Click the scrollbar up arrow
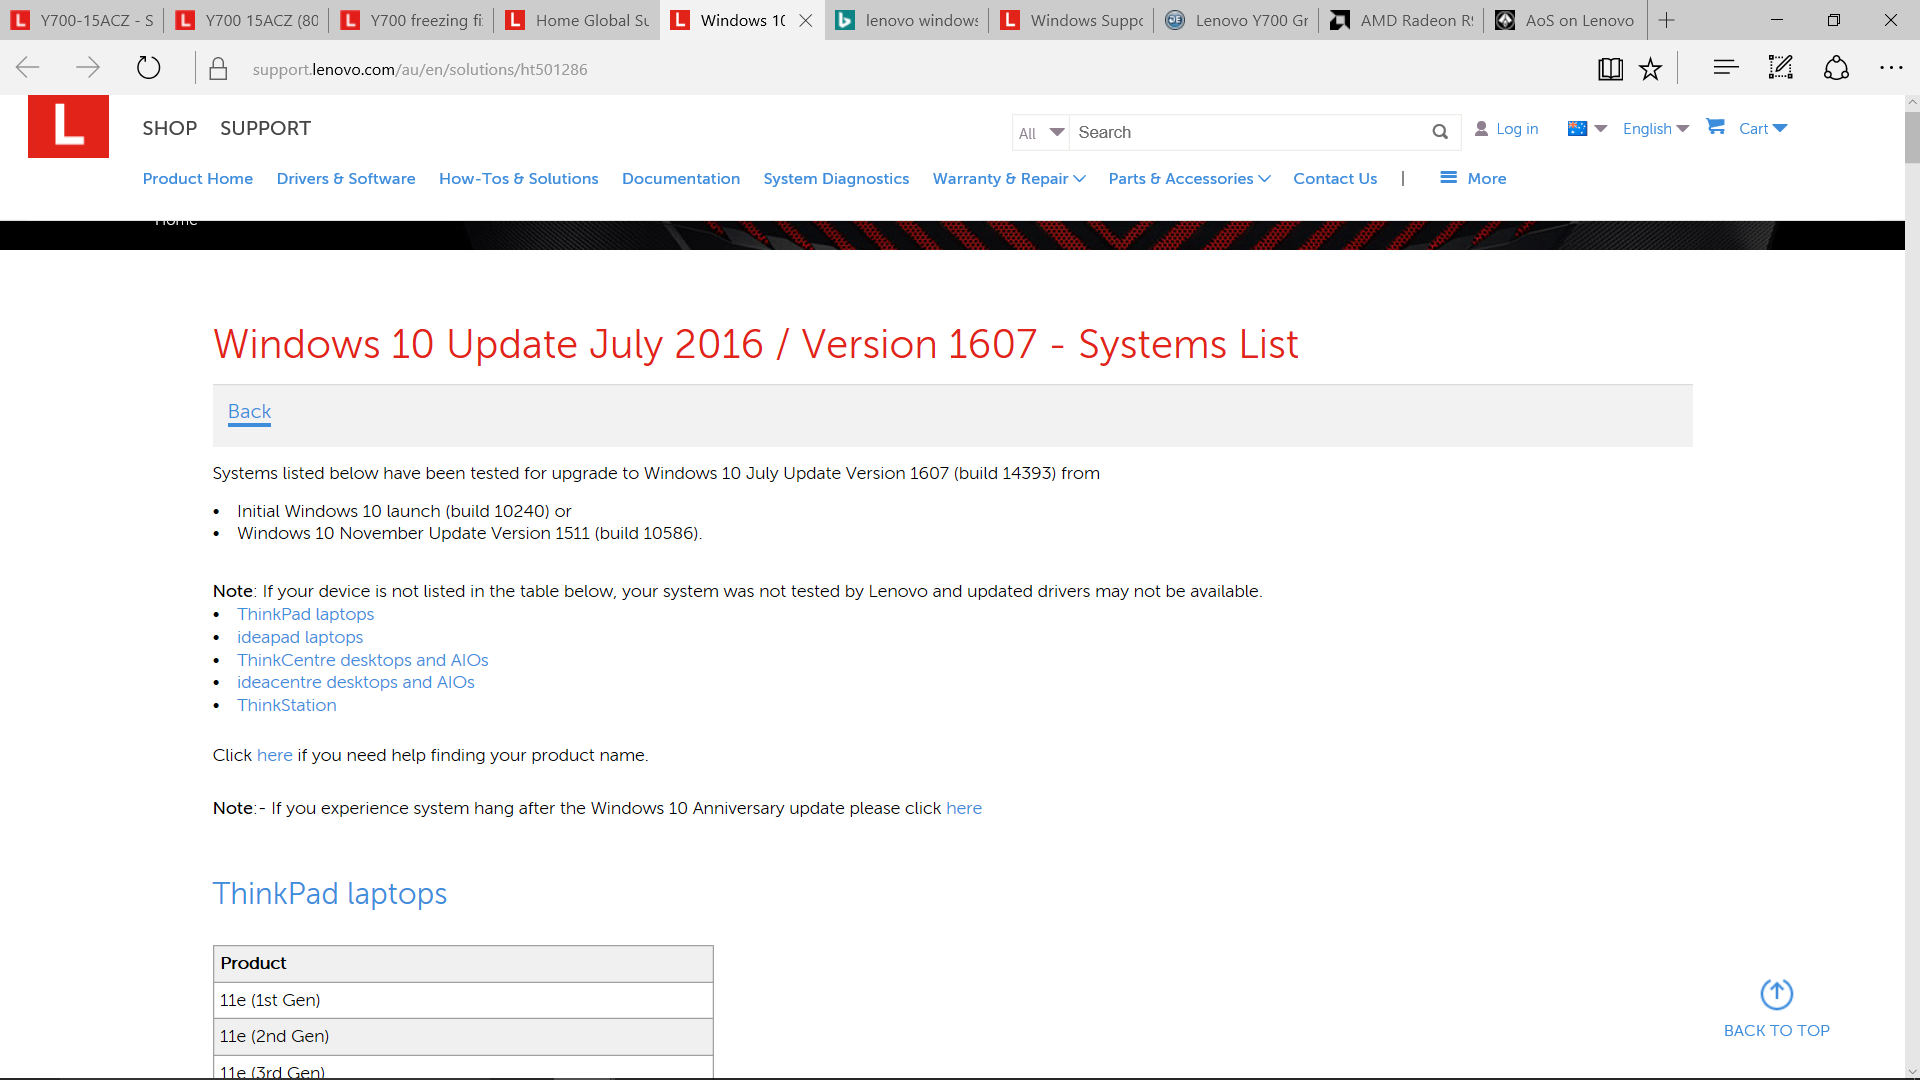The image size is (1920, 1080). (1912, 102)
